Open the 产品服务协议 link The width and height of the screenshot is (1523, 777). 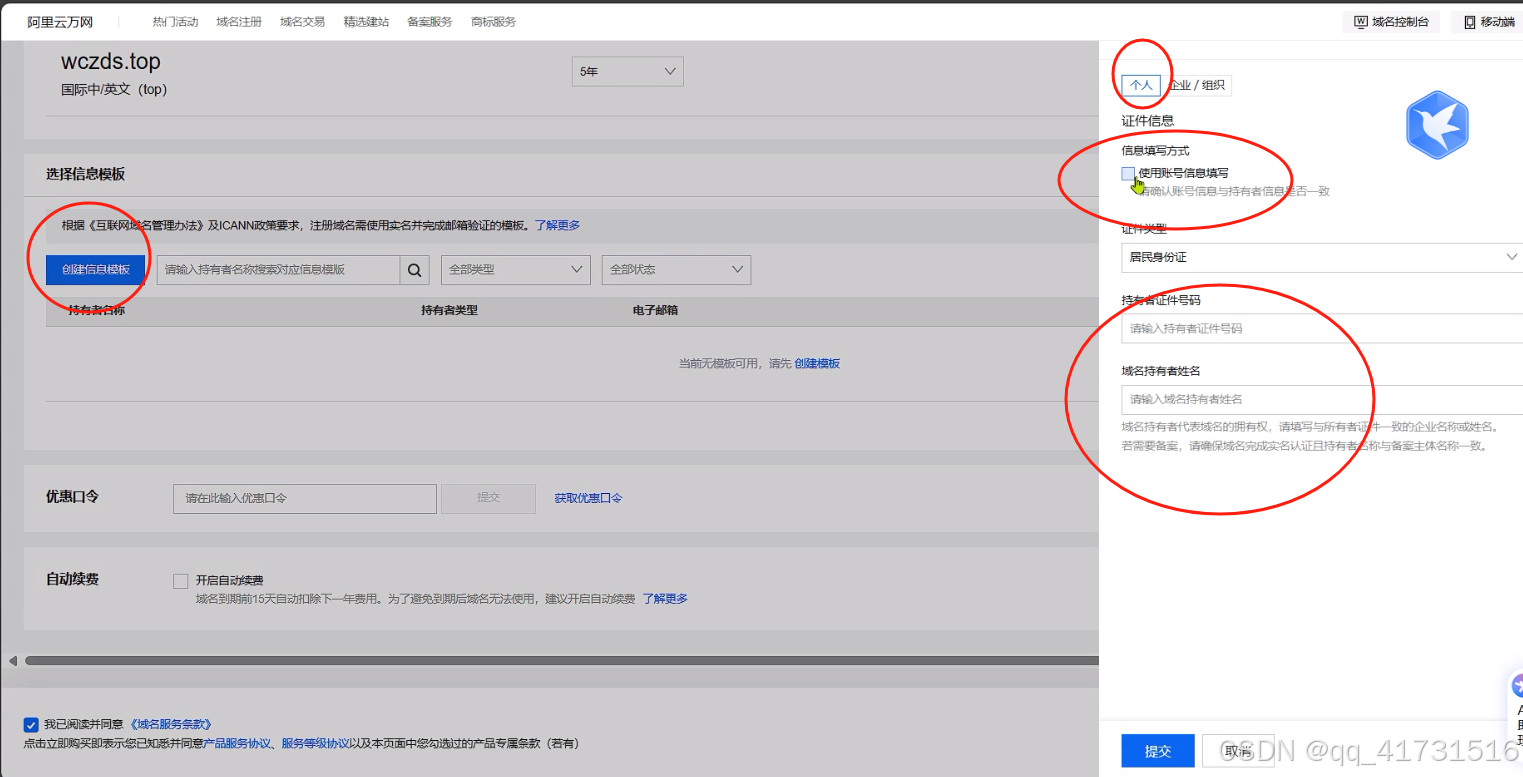237,744
